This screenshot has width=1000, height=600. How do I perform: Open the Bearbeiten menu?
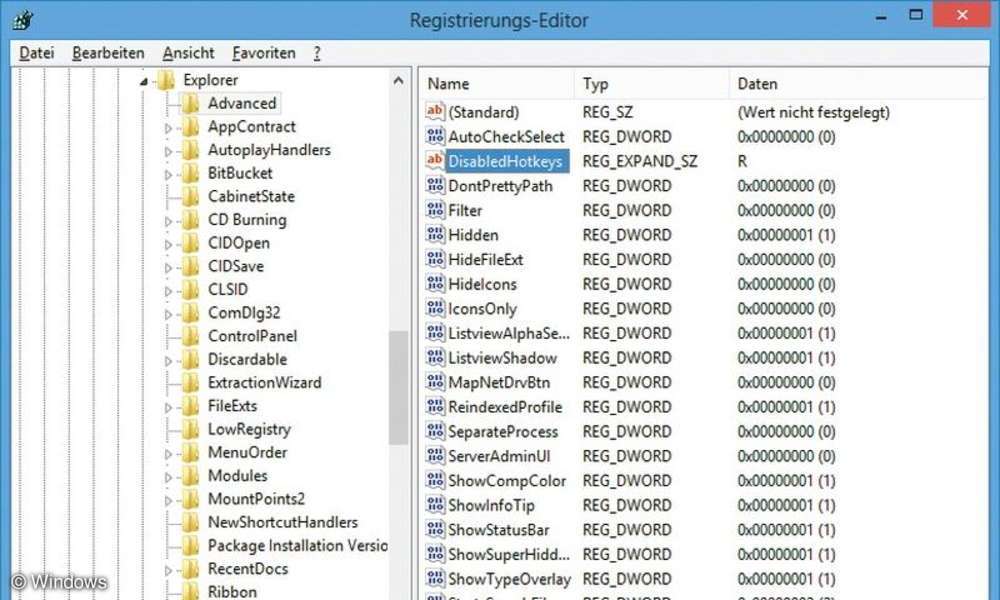pos(108,53)
